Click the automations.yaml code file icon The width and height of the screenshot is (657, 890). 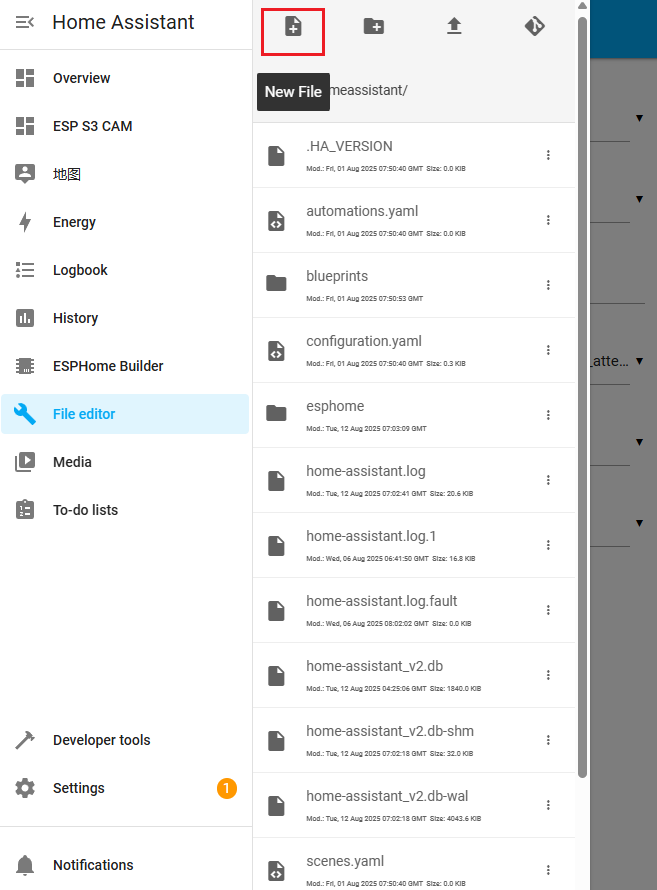coord(276,221)
